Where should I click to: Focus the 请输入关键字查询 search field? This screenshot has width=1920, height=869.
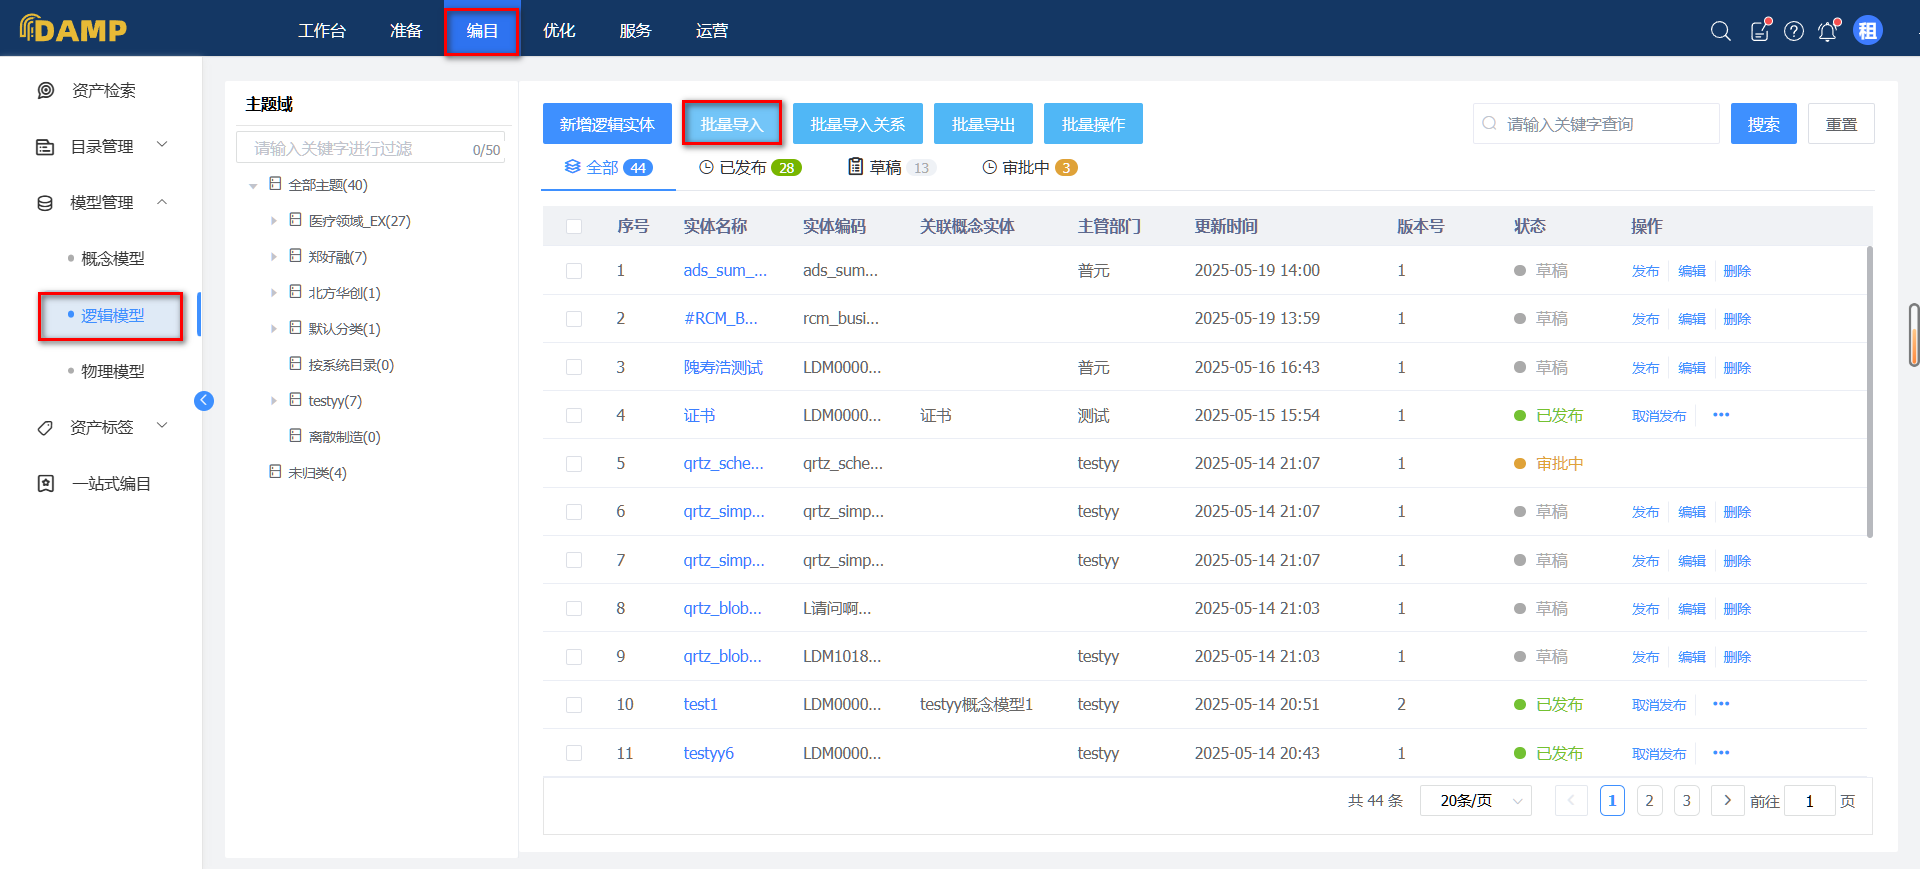coord(1605,124)
